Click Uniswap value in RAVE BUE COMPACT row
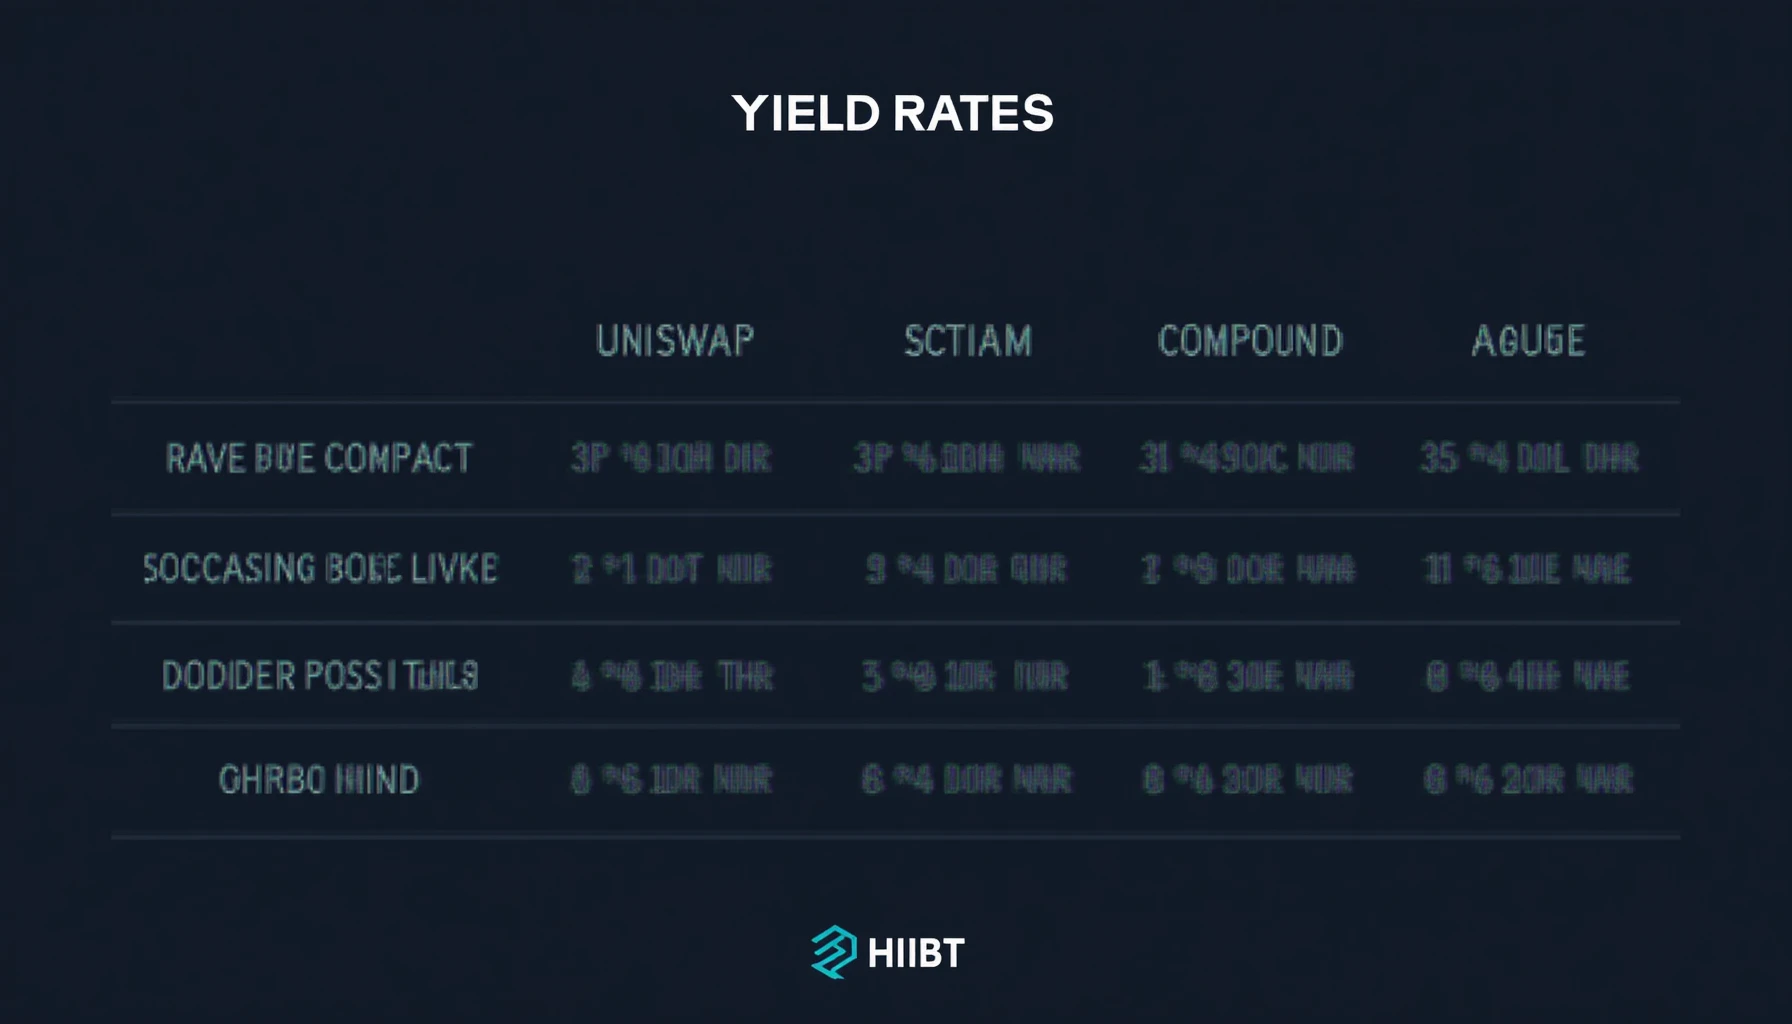Viewport: 1792px width, 1024px height. [671, 458]
